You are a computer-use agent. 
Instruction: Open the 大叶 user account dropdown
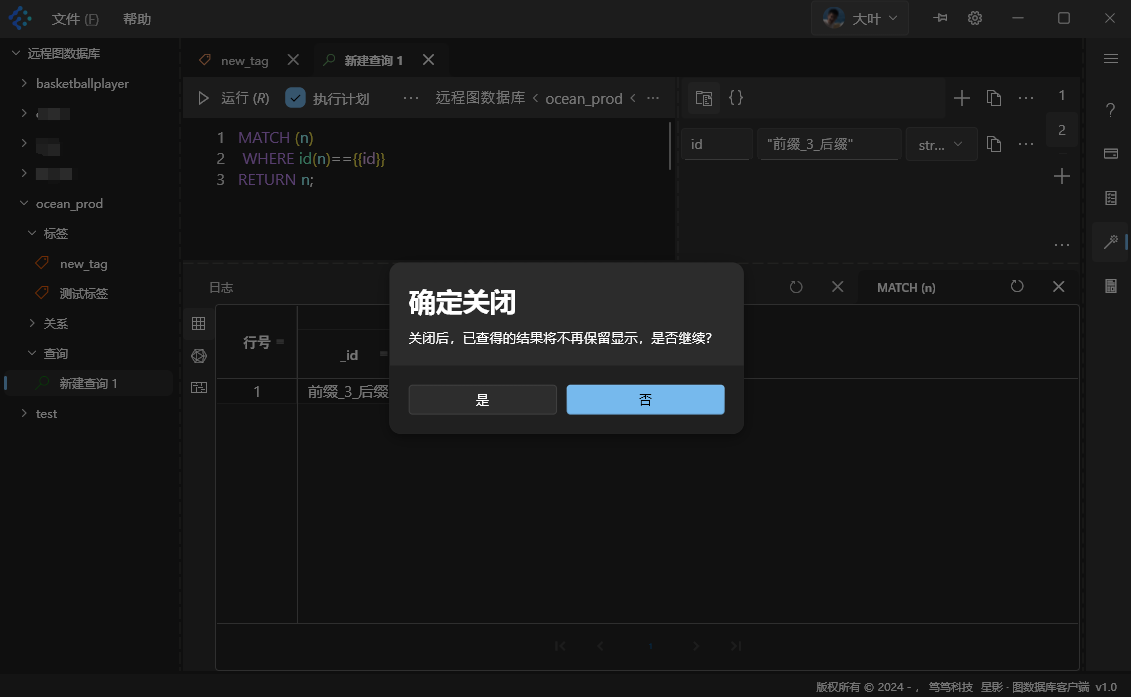pos(860,19)
